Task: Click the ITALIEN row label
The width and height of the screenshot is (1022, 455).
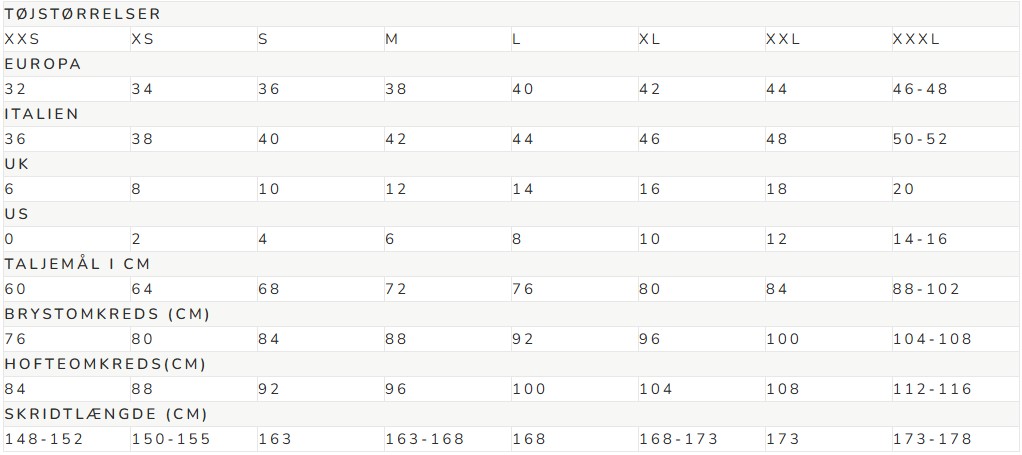Action: 42,114
